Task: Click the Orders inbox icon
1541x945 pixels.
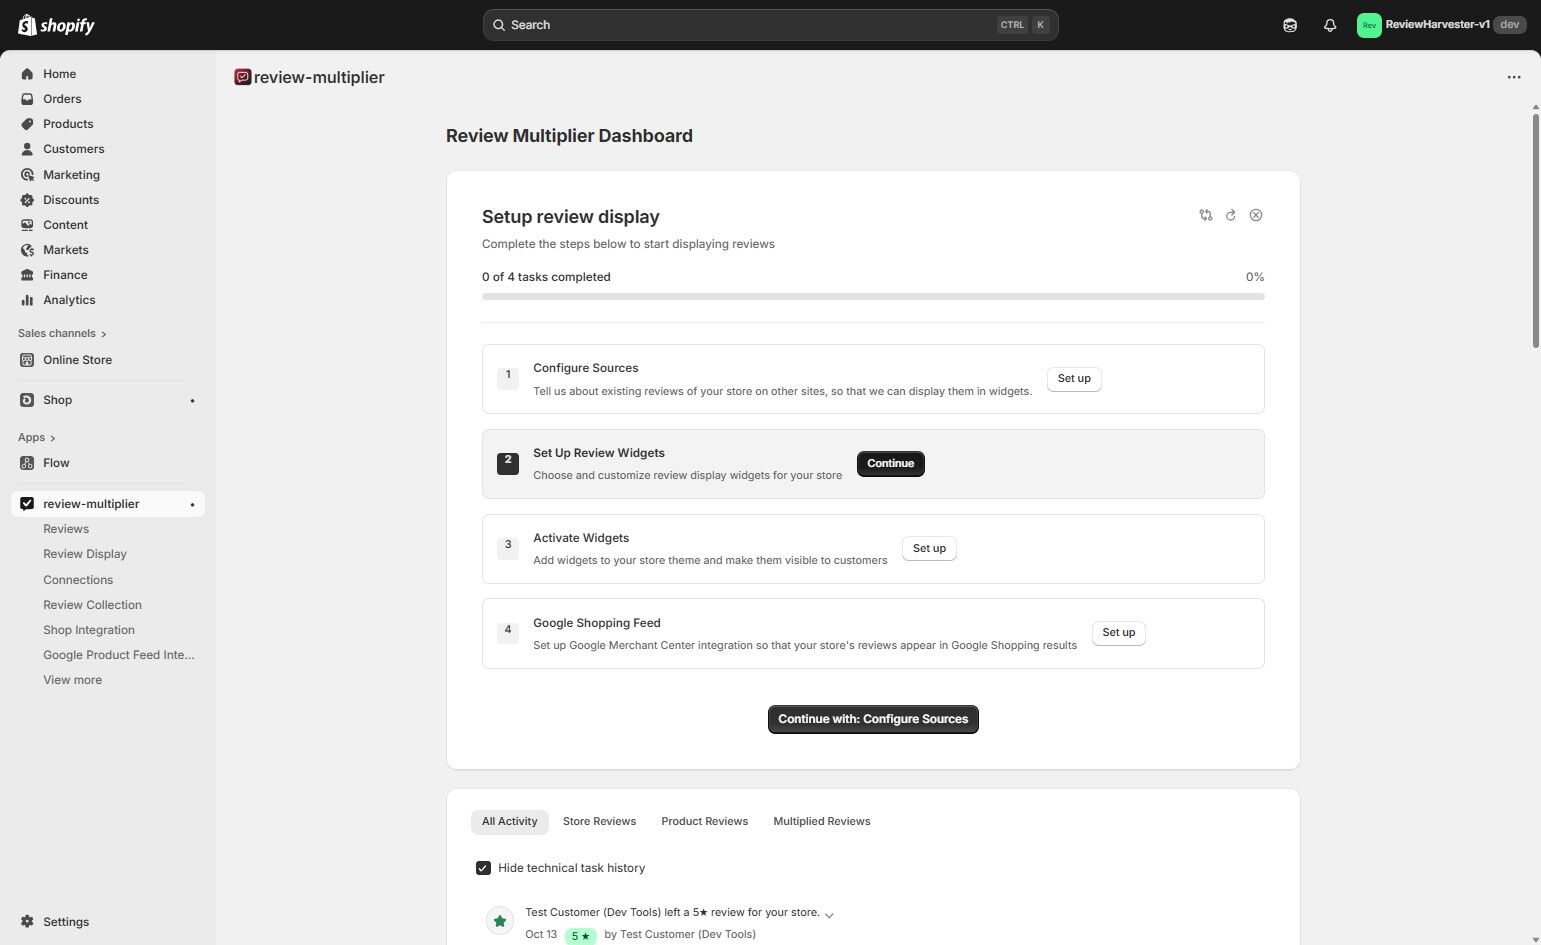Action: (27, 99)
